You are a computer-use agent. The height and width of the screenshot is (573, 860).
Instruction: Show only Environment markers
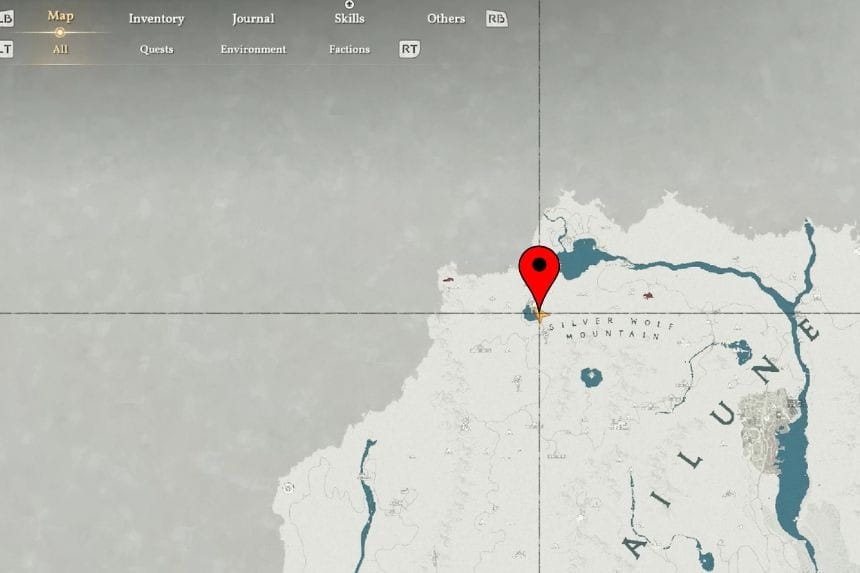[253, 49]
